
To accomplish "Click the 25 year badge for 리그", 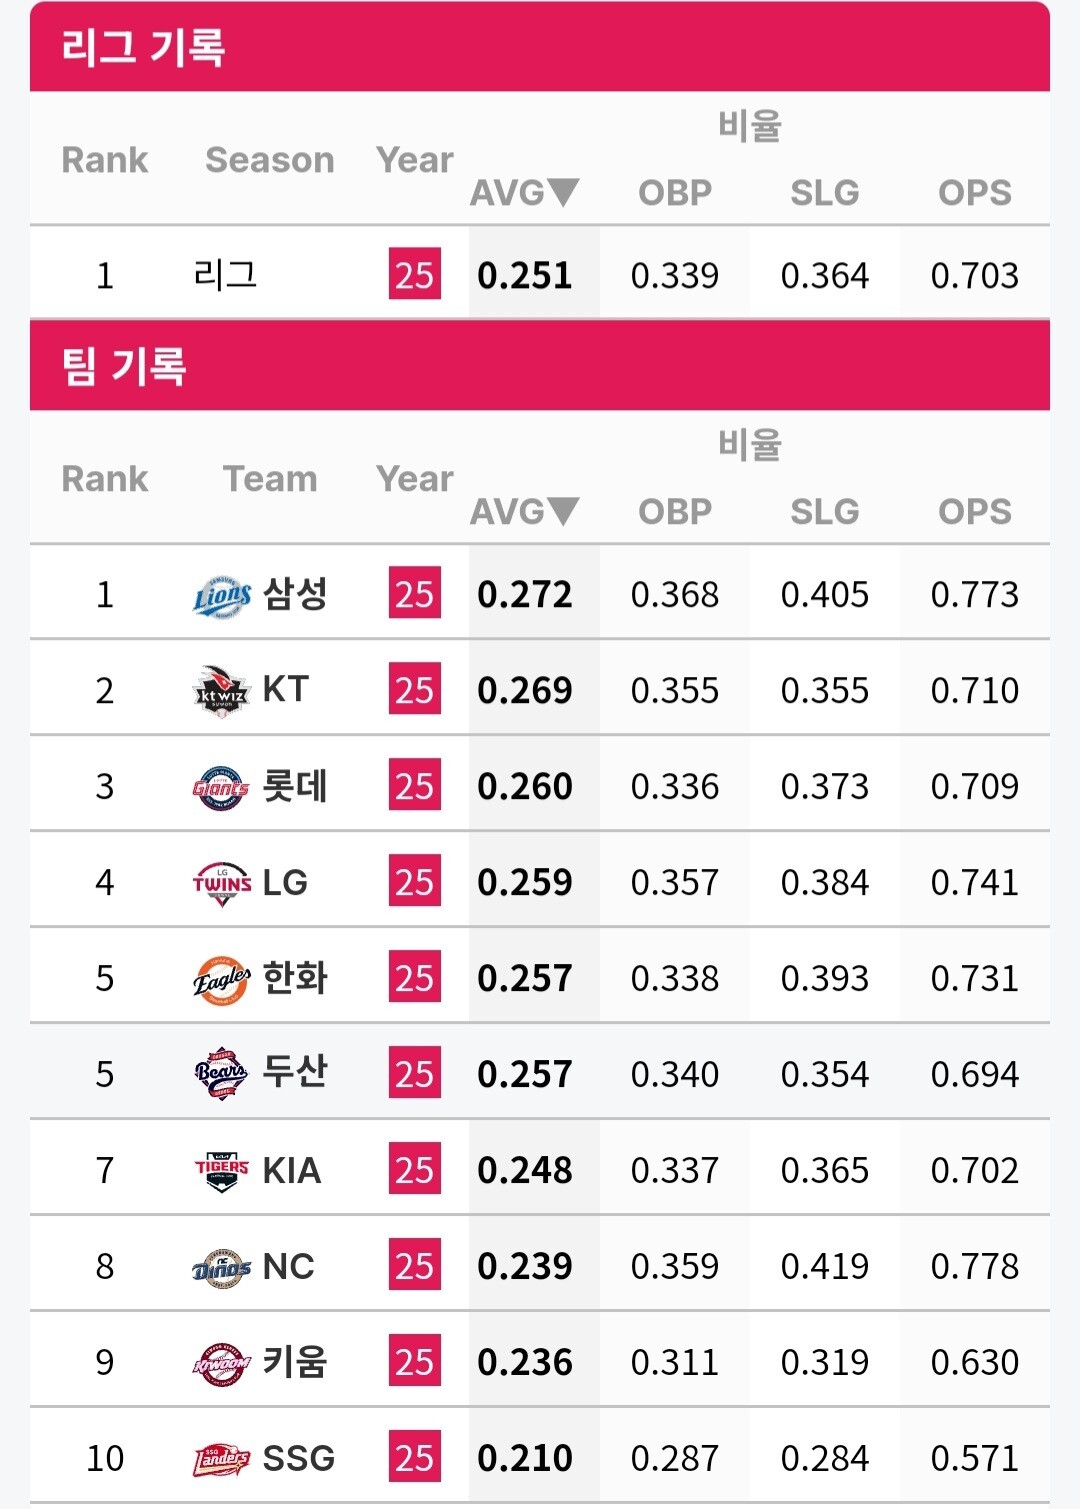I will pos(414,275).
